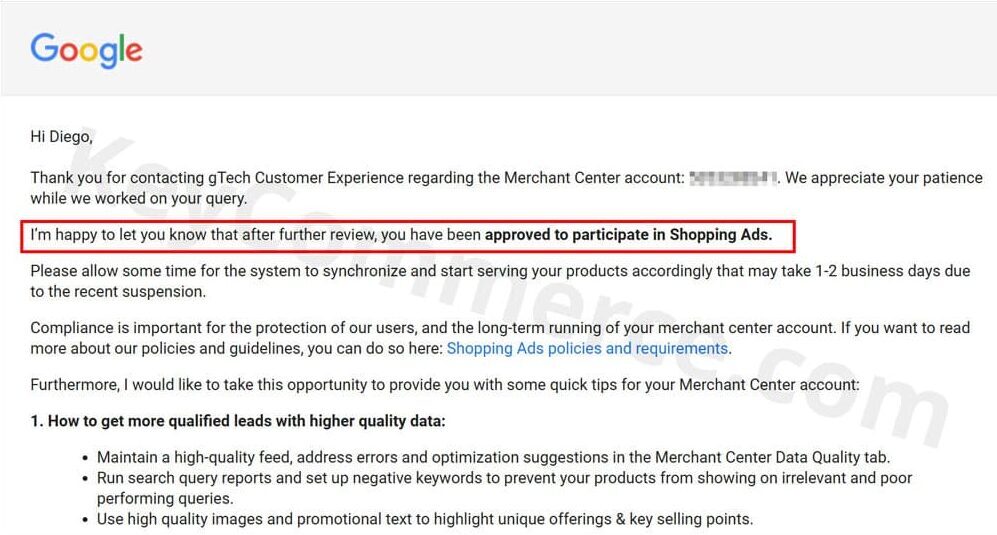
Task: Click bold "approved to participate in Shopping Ads" text
Action: [628, 236]
